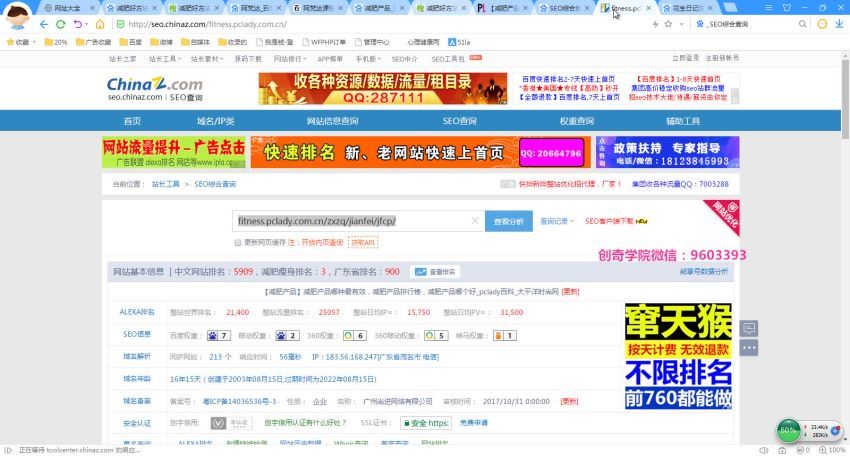
Task: Click the 查看排名 chart button
Action: (435, 272)
